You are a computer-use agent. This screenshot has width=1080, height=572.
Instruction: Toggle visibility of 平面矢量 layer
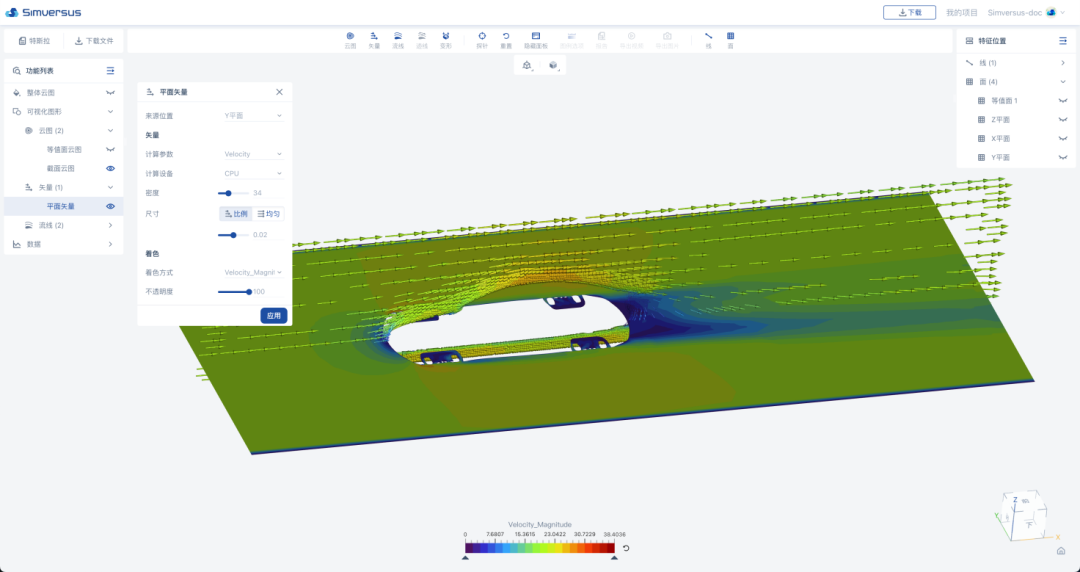[111, 206]
